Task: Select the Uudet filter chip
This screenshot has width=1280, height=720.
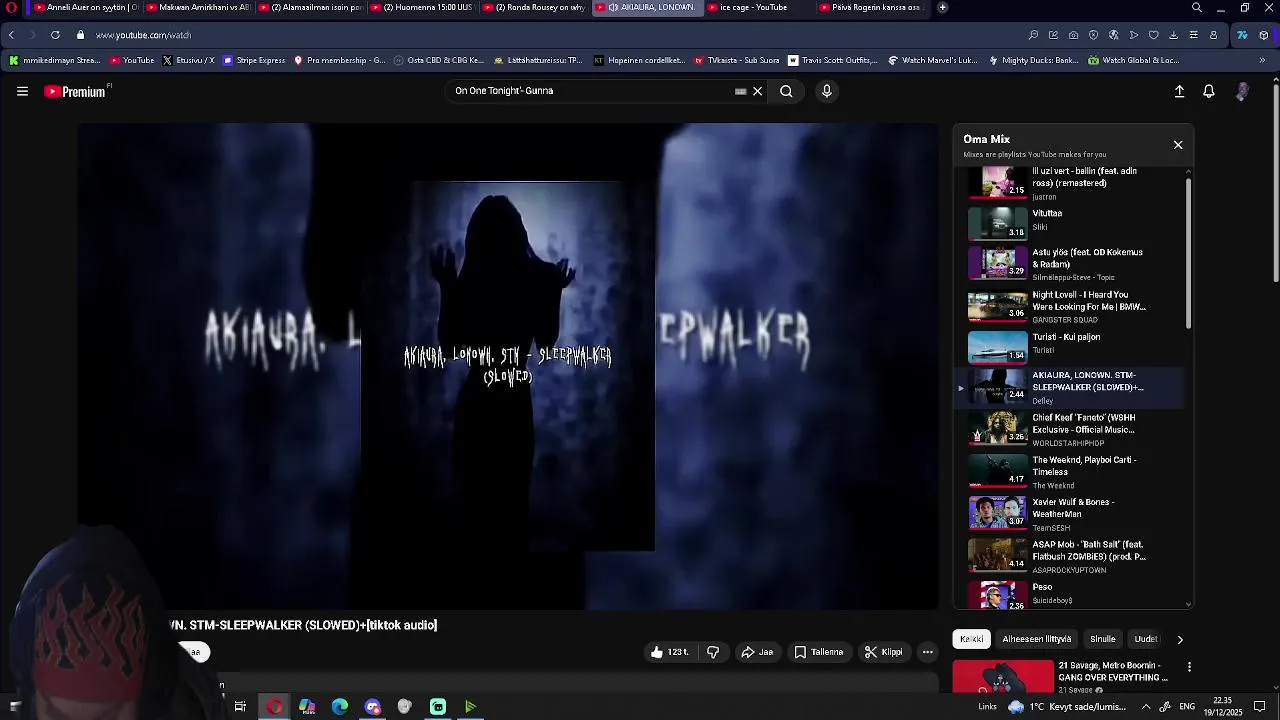Action: 1146,639
